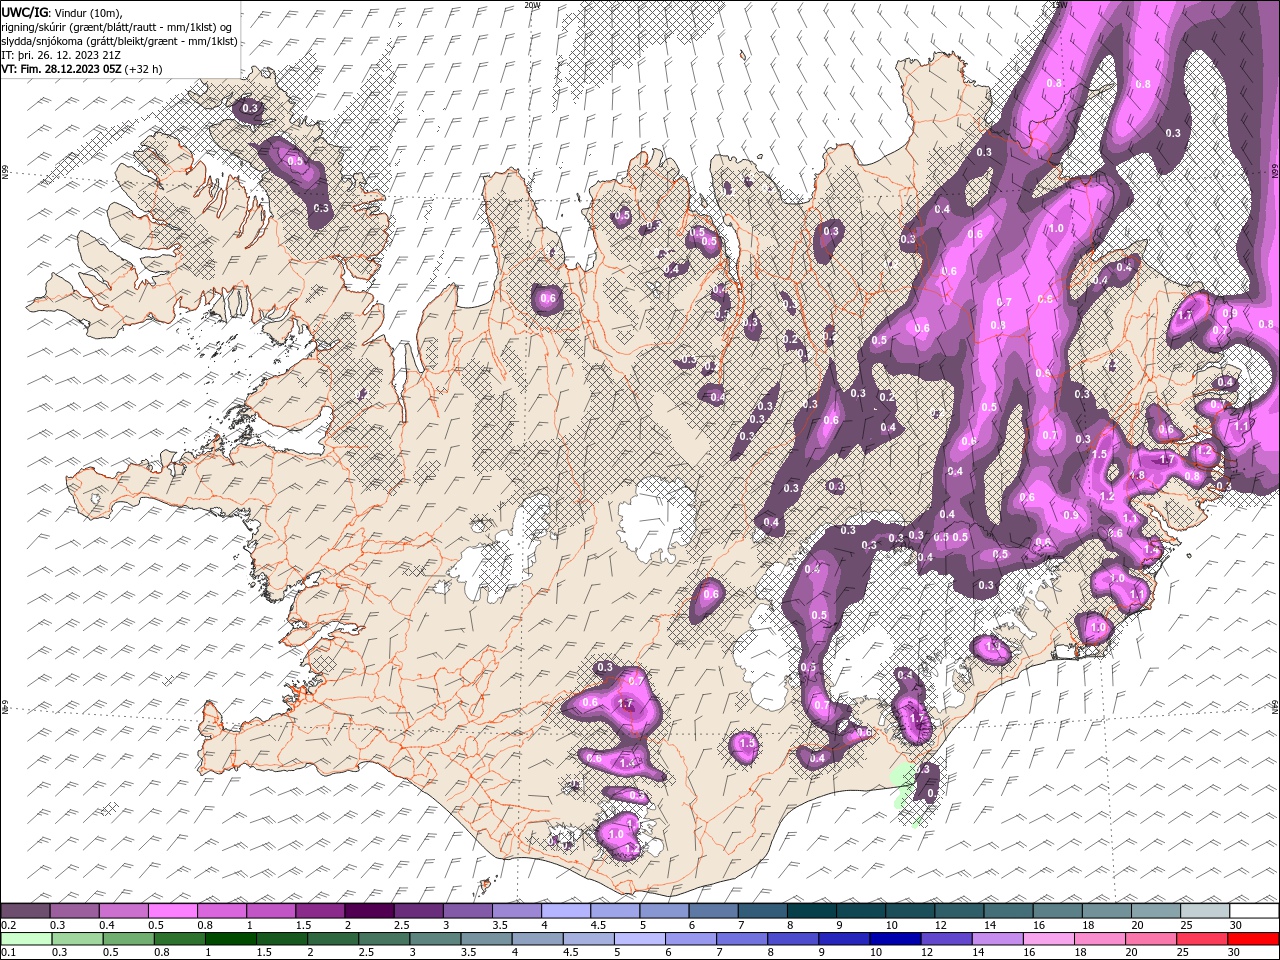Click the bright red lower swatch labelled 30
This screenshot has width=1280, height=960.
pyautogui.click(x=1254, y=939)
